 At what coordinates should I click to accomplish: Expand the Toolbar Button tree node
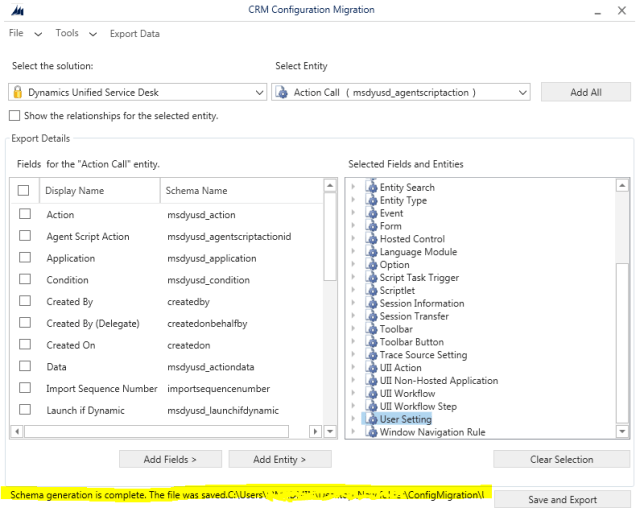pyautogui.click(x=353, y=342)
